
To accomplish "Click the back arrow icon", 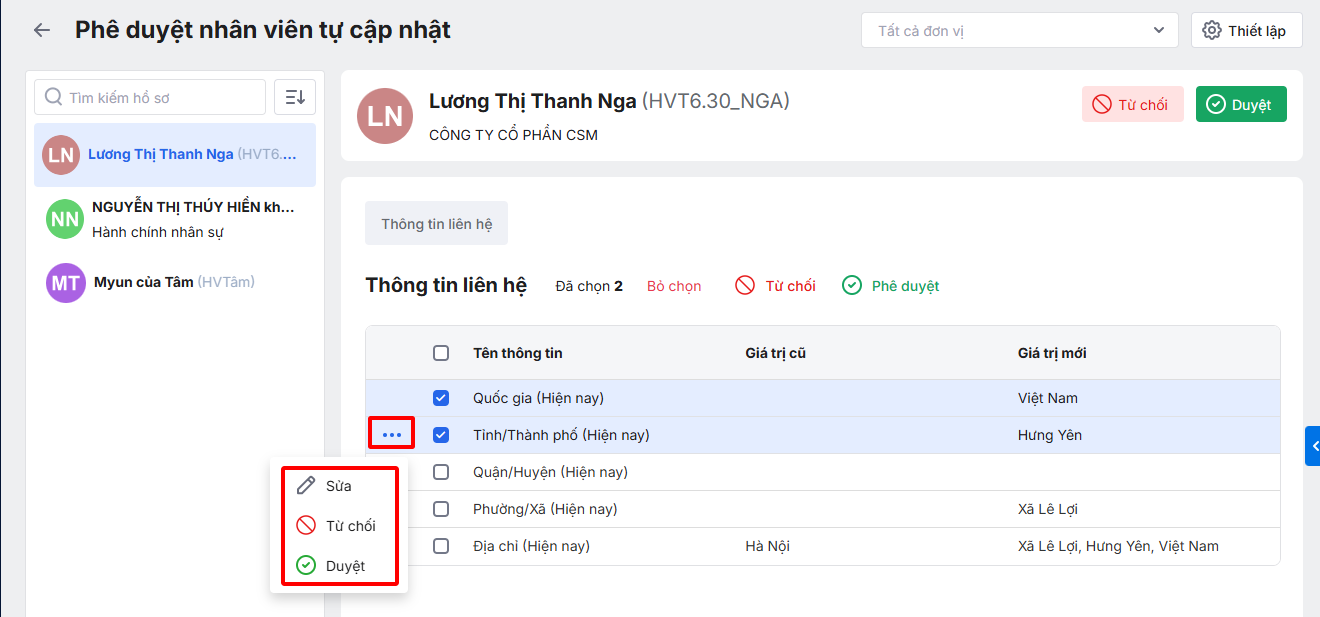I will click(42, 30).
